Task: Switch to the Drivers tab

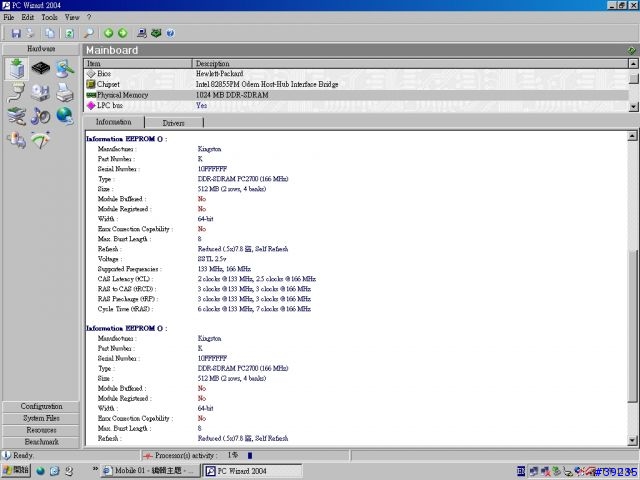Action: (x=173, y=123)
